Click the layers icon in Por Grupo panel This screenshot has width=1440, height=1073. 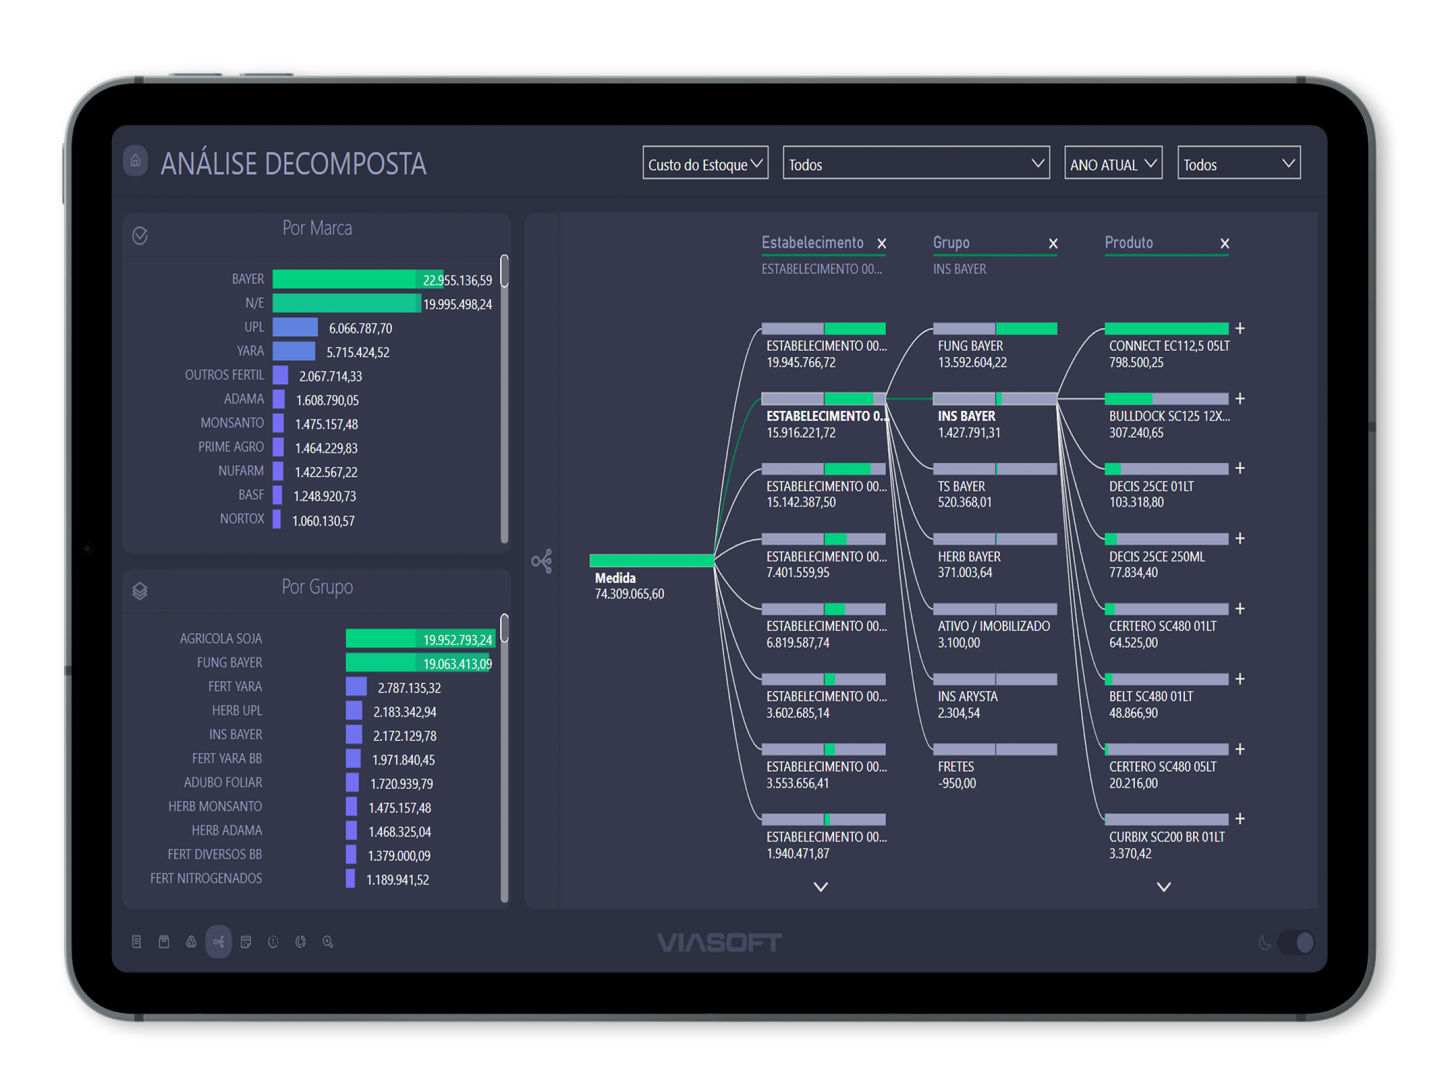pos(140,591)
